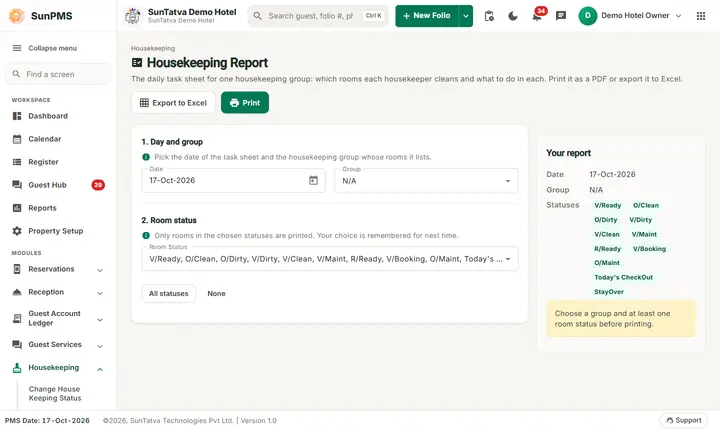Open the Dashboard menu item
Image resolution: width=720 pixels, height=430 pixels.
coord(58,116)
